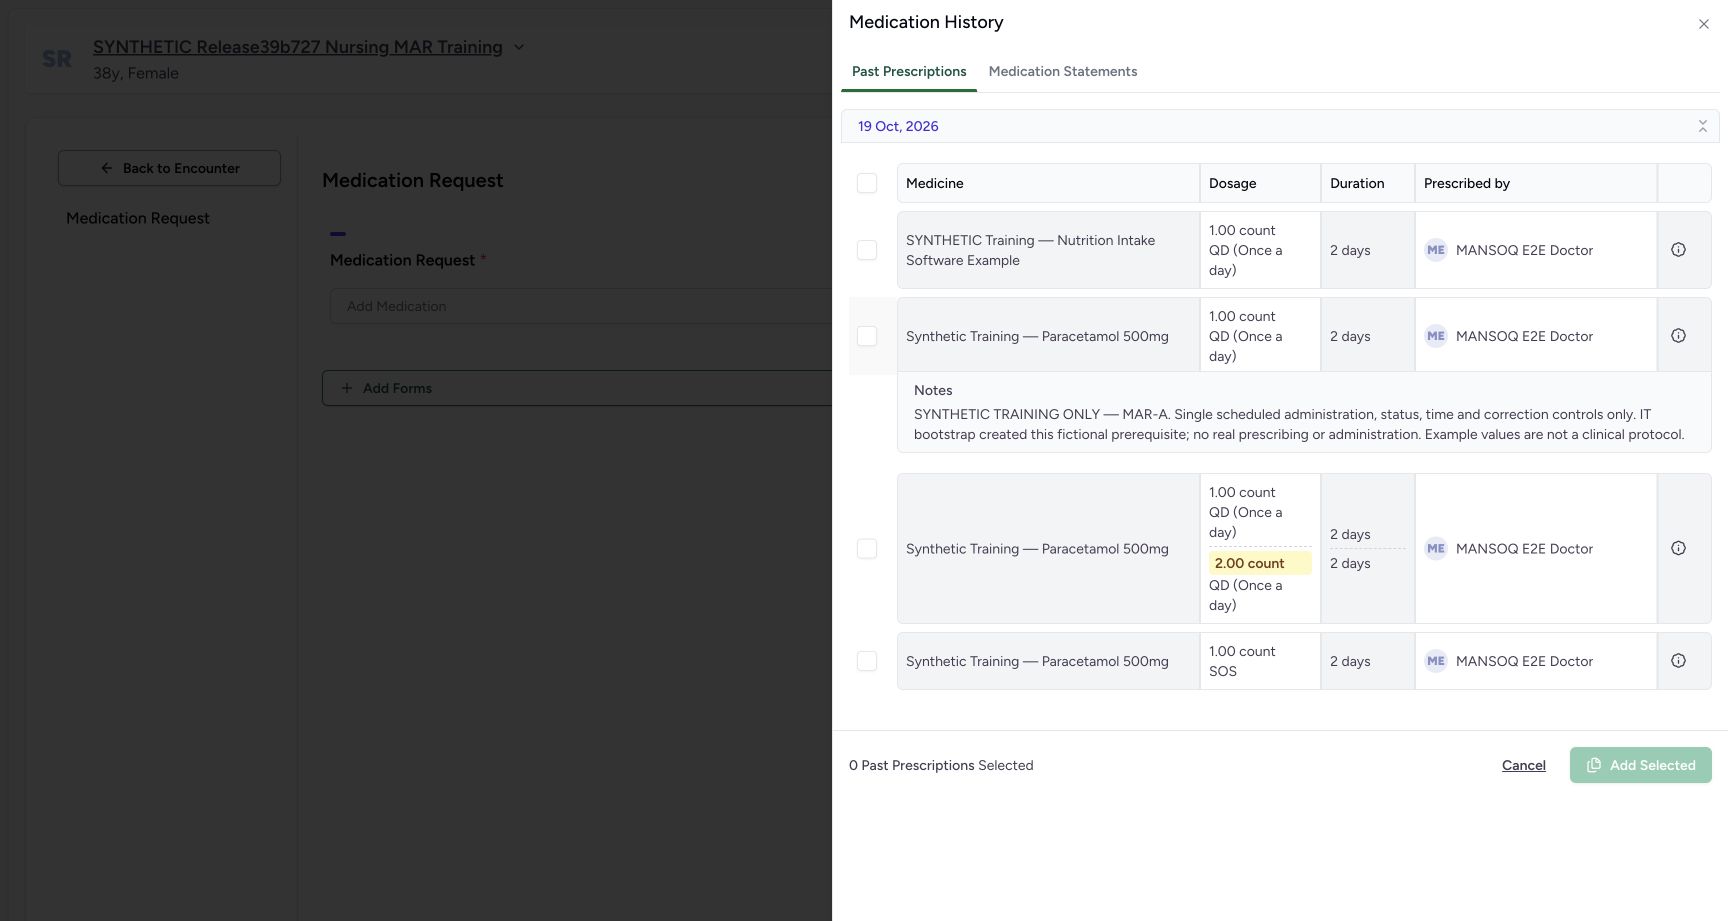The height and width of the screenshot is (921, 1728).
Task: Click Cancel in Medication History
Action: click(1524, 765)
